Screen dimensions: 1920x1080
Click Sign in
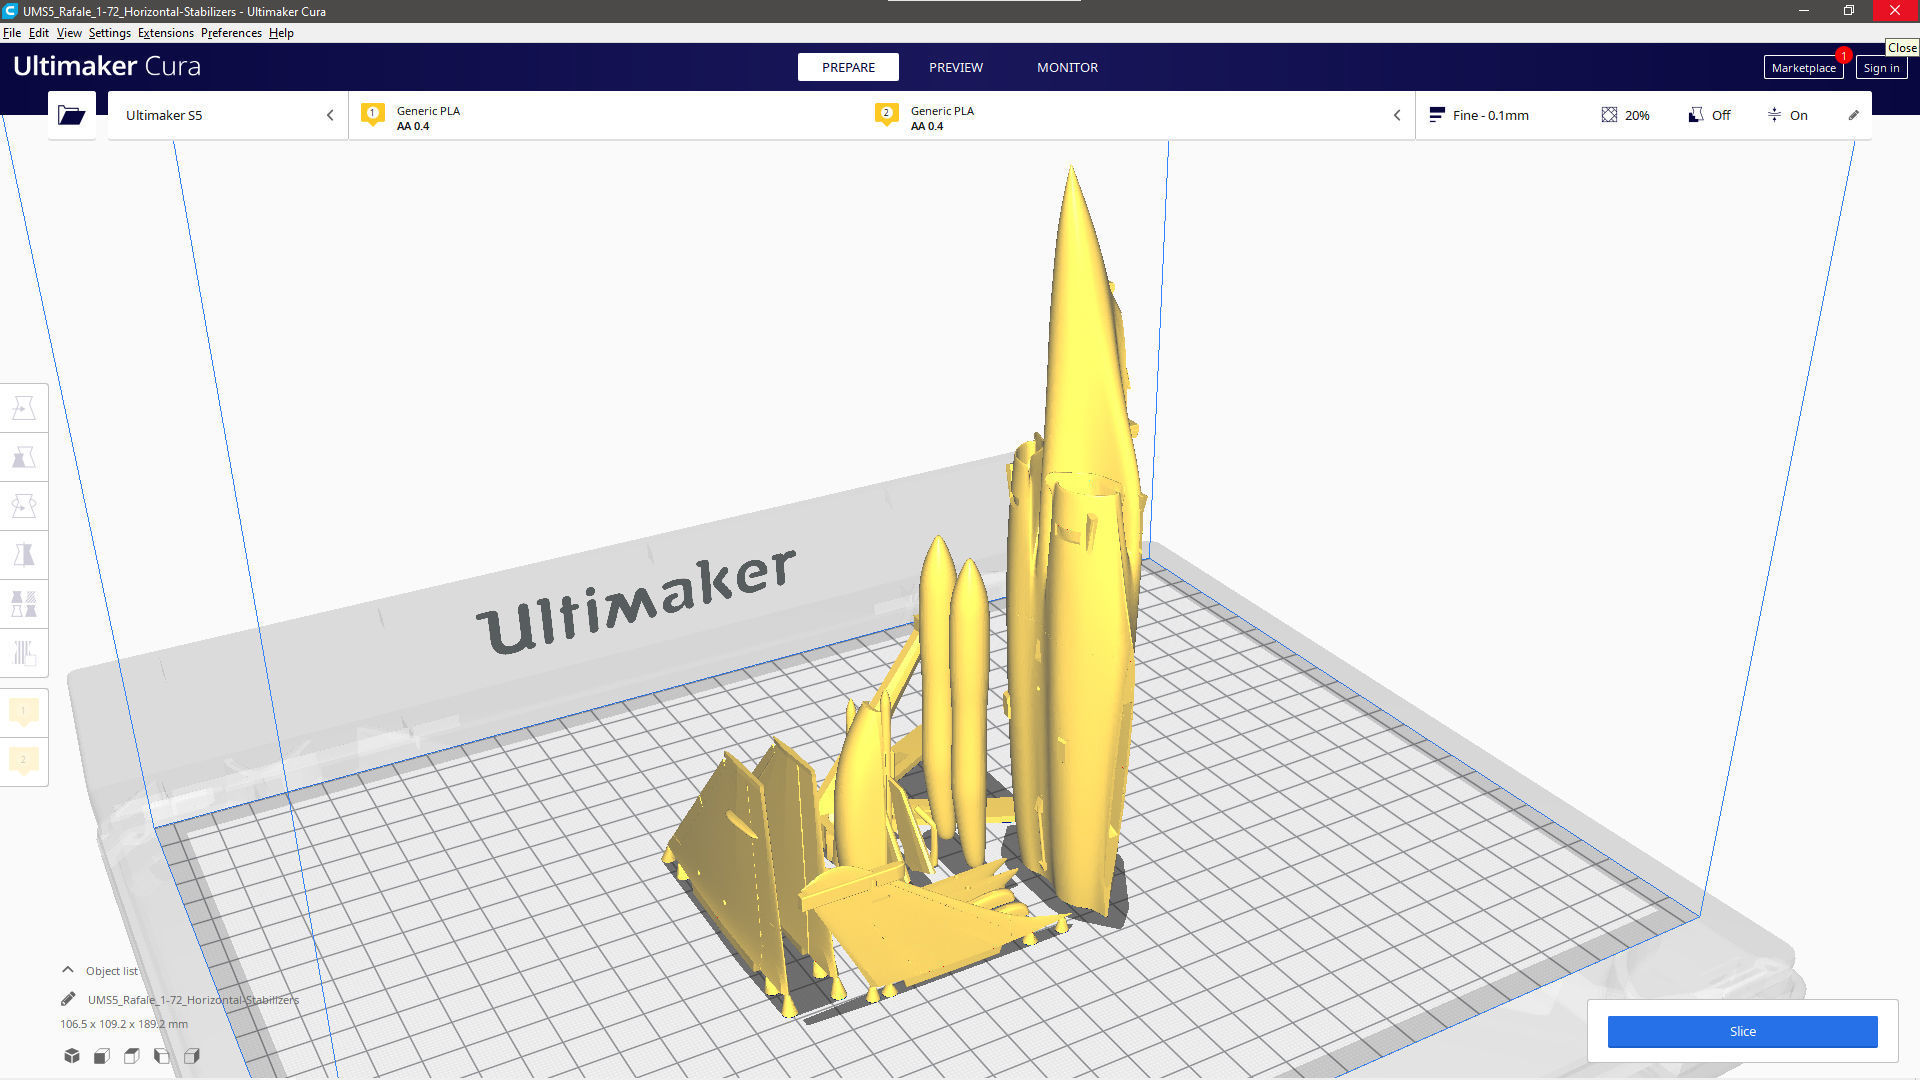pos(1881,68)
